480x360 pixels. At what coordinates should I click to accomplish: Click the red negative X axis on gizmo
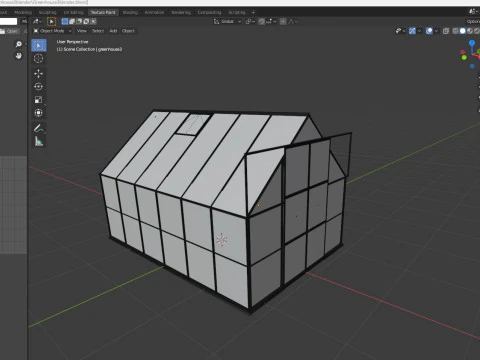[x=463, y=52]
